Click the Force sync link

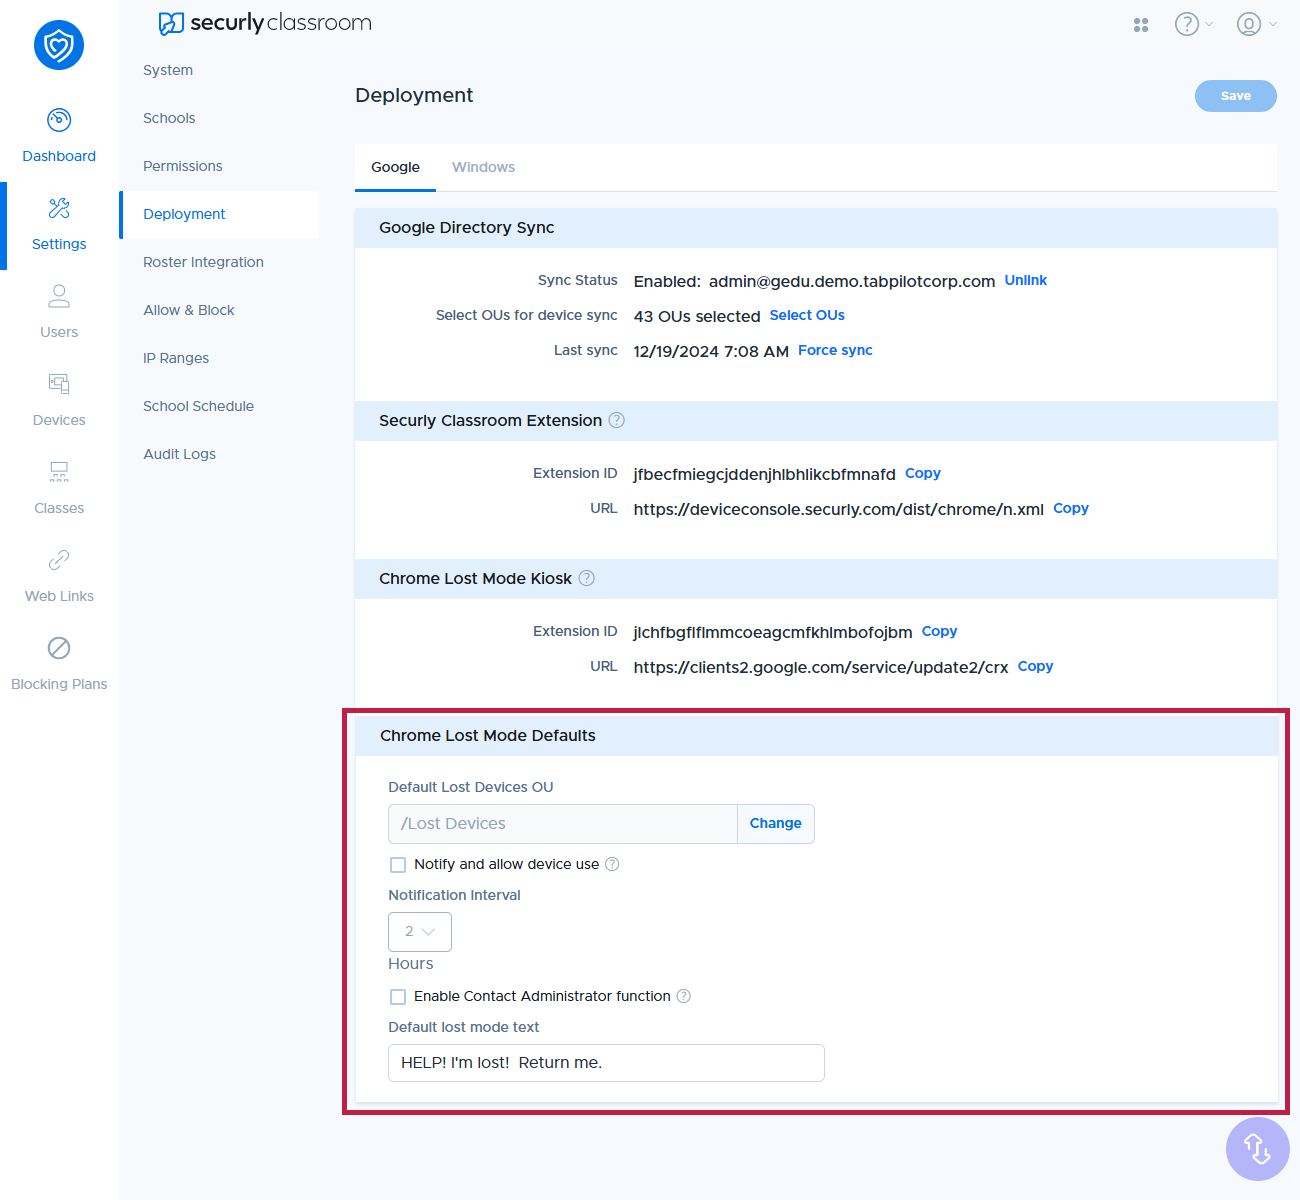click(x=835, y=350)
